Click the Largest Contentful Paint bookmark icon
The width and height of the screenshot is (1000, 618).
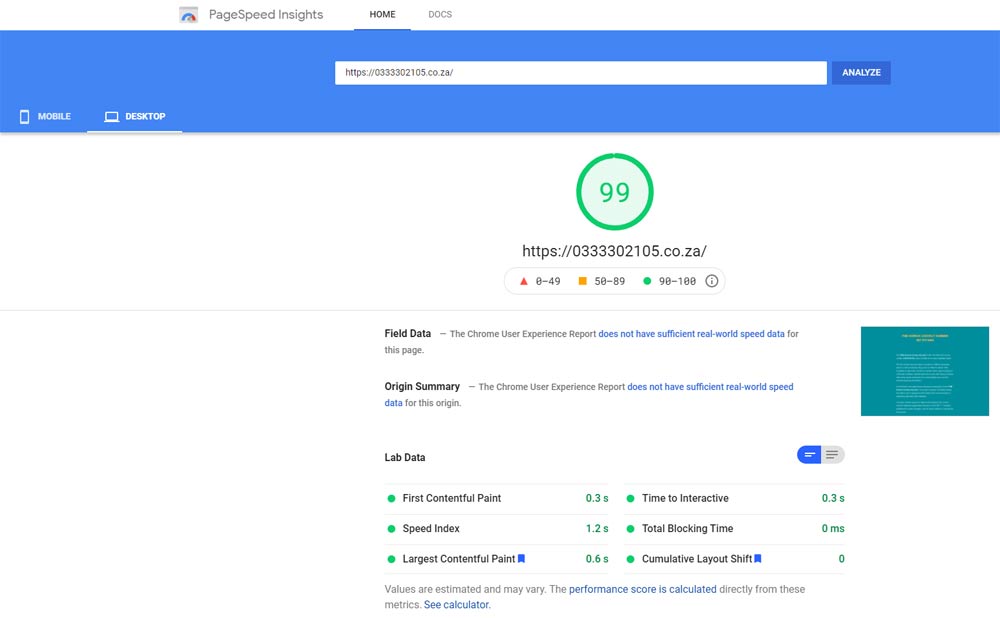click(521, 559)
